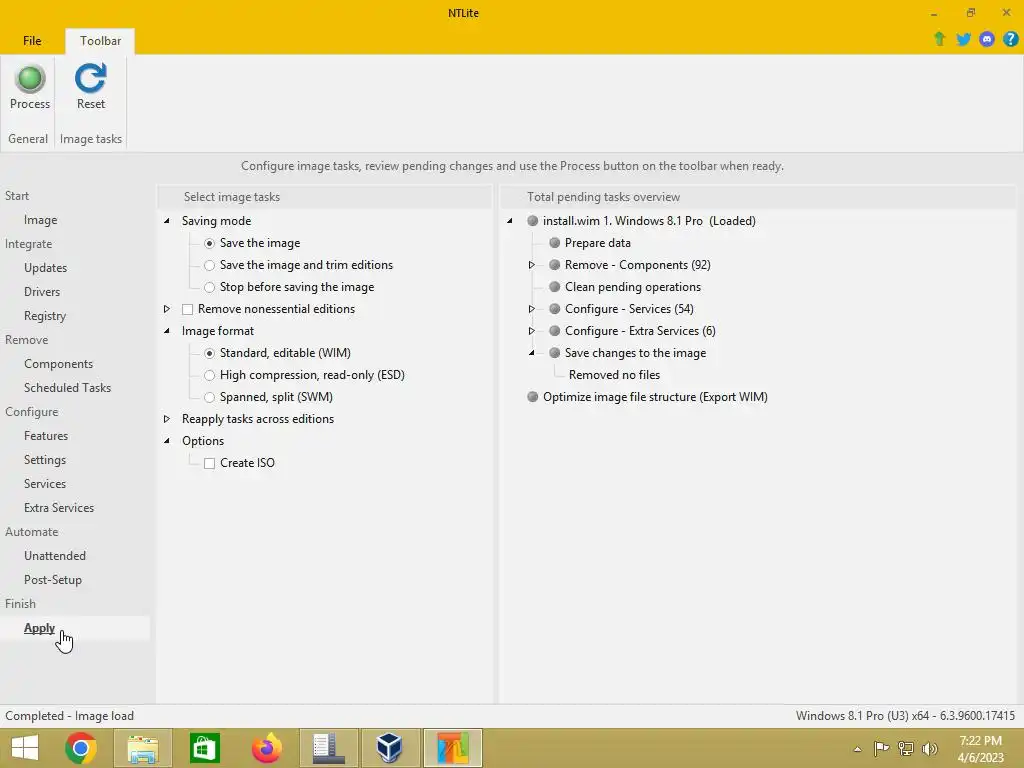
Task: Open Windows Start button on taskbar
Action: 25,748
